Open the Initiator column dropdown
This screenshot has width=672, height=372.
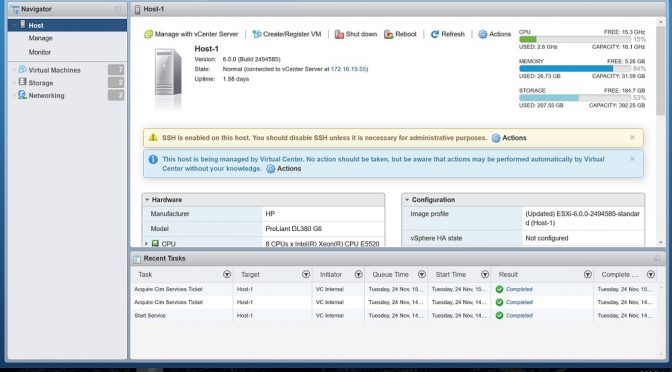358,274
